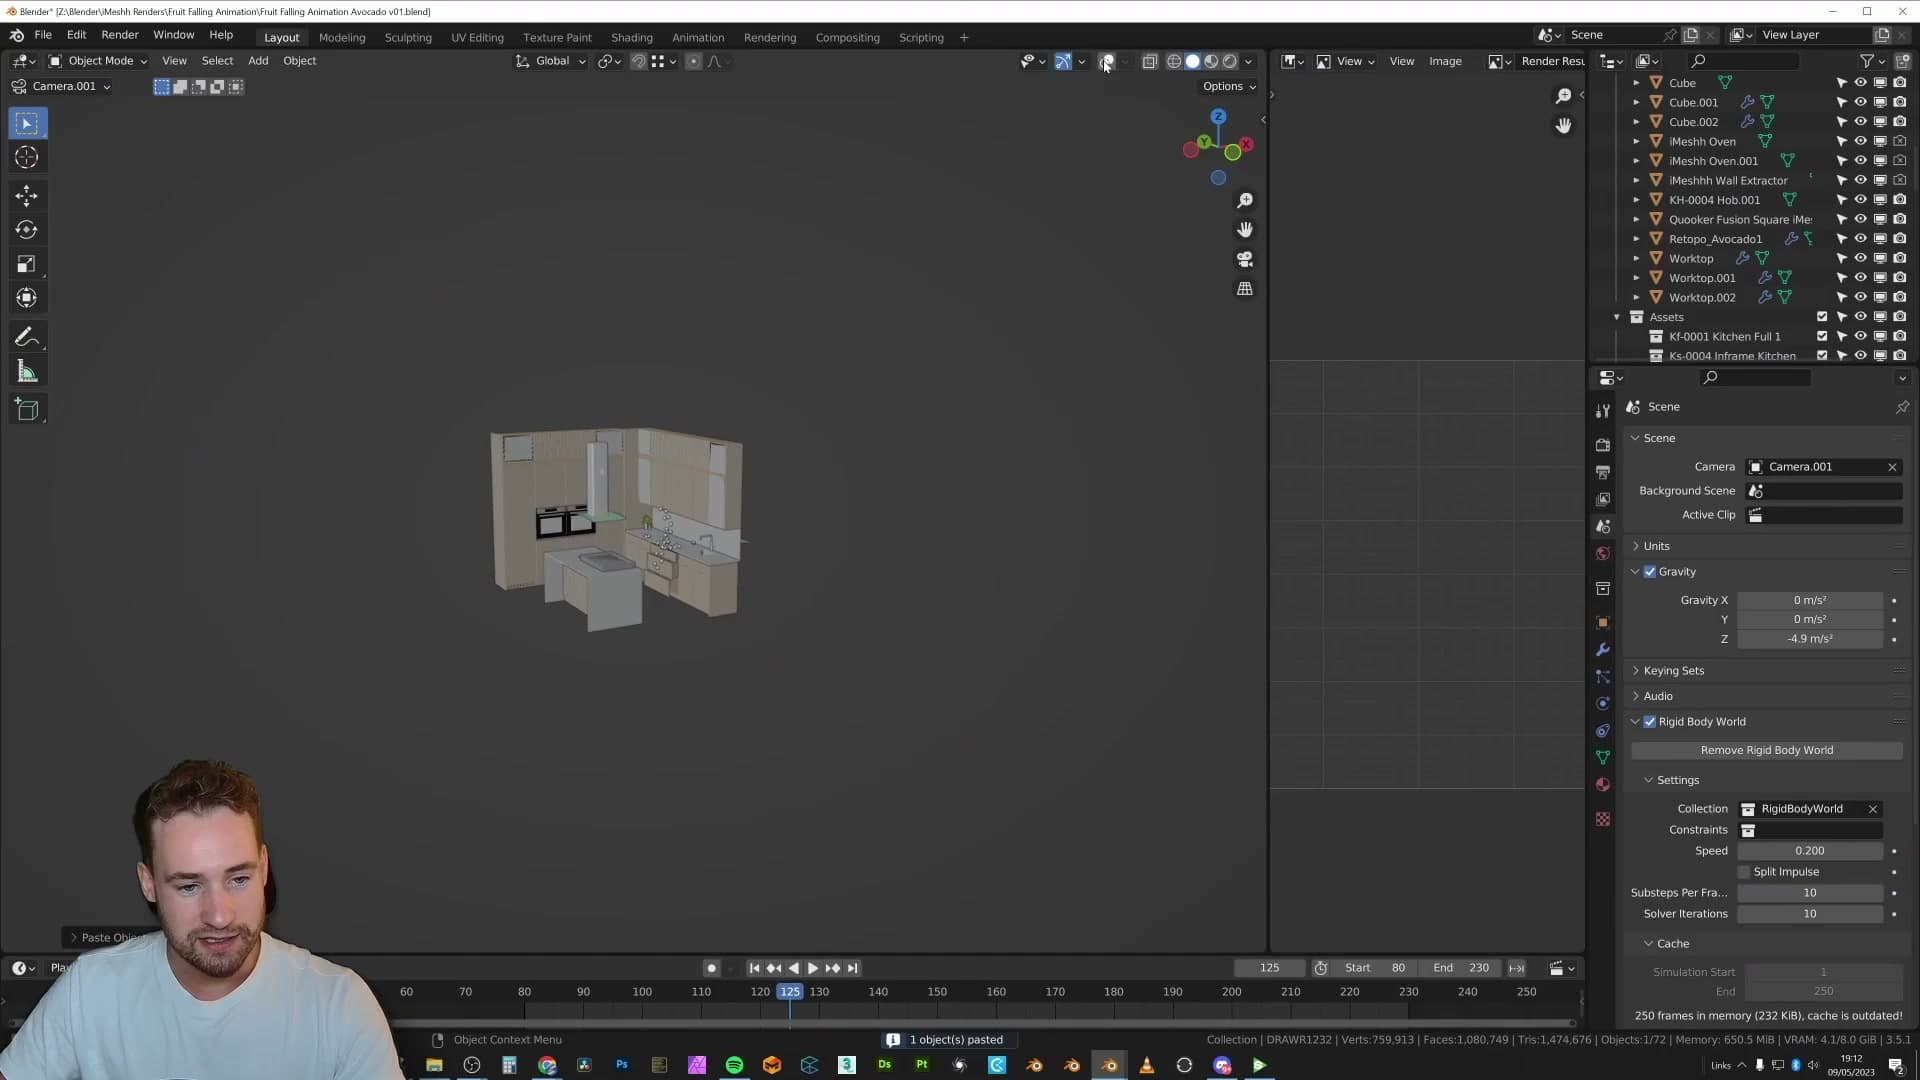
Task: Open Photoshop from the taskbar
Action: click(622, 1065)
